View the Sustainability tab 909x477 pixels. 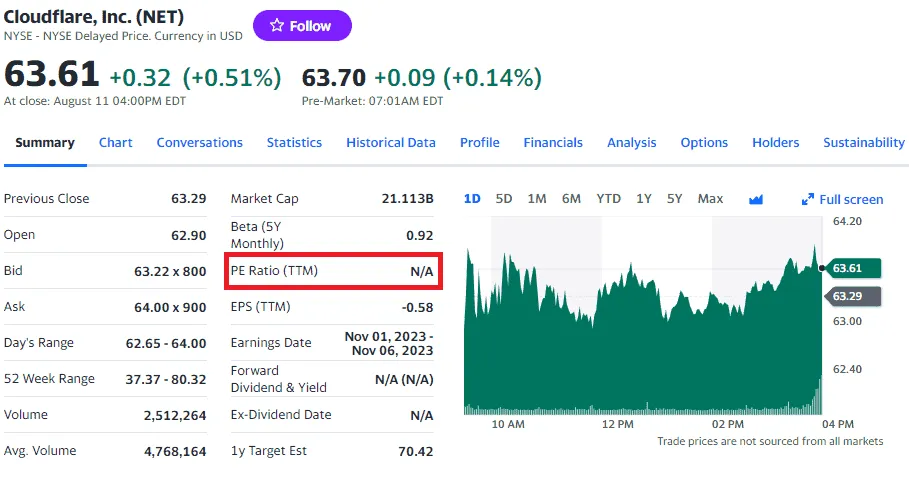[863, 142]
